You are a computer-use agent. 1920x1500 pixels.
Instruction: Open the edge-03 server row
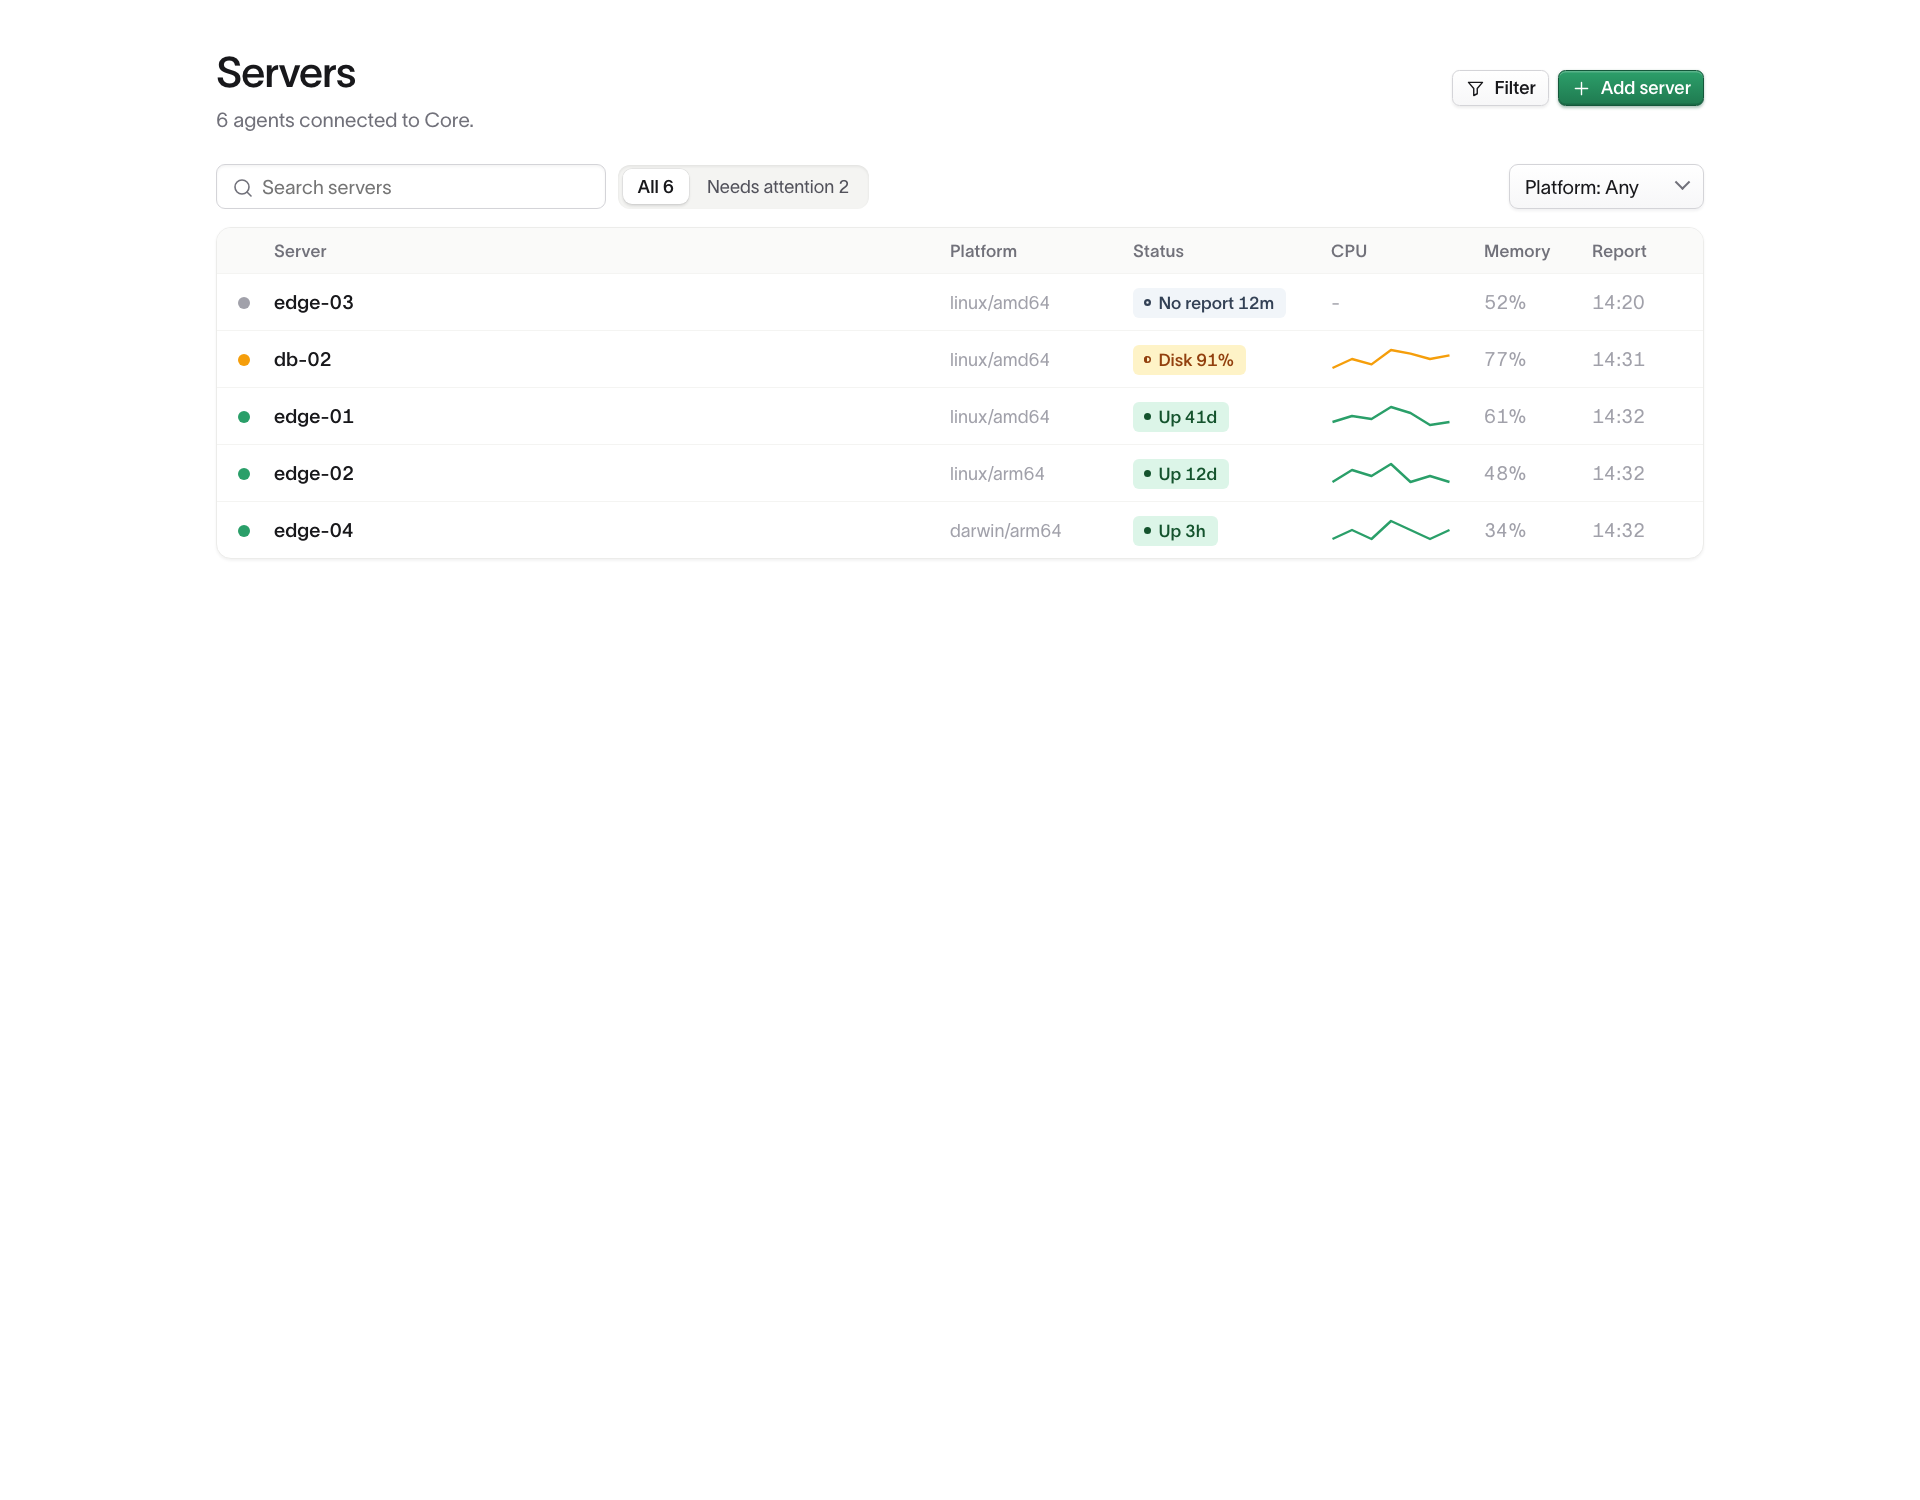coord(960,303)
